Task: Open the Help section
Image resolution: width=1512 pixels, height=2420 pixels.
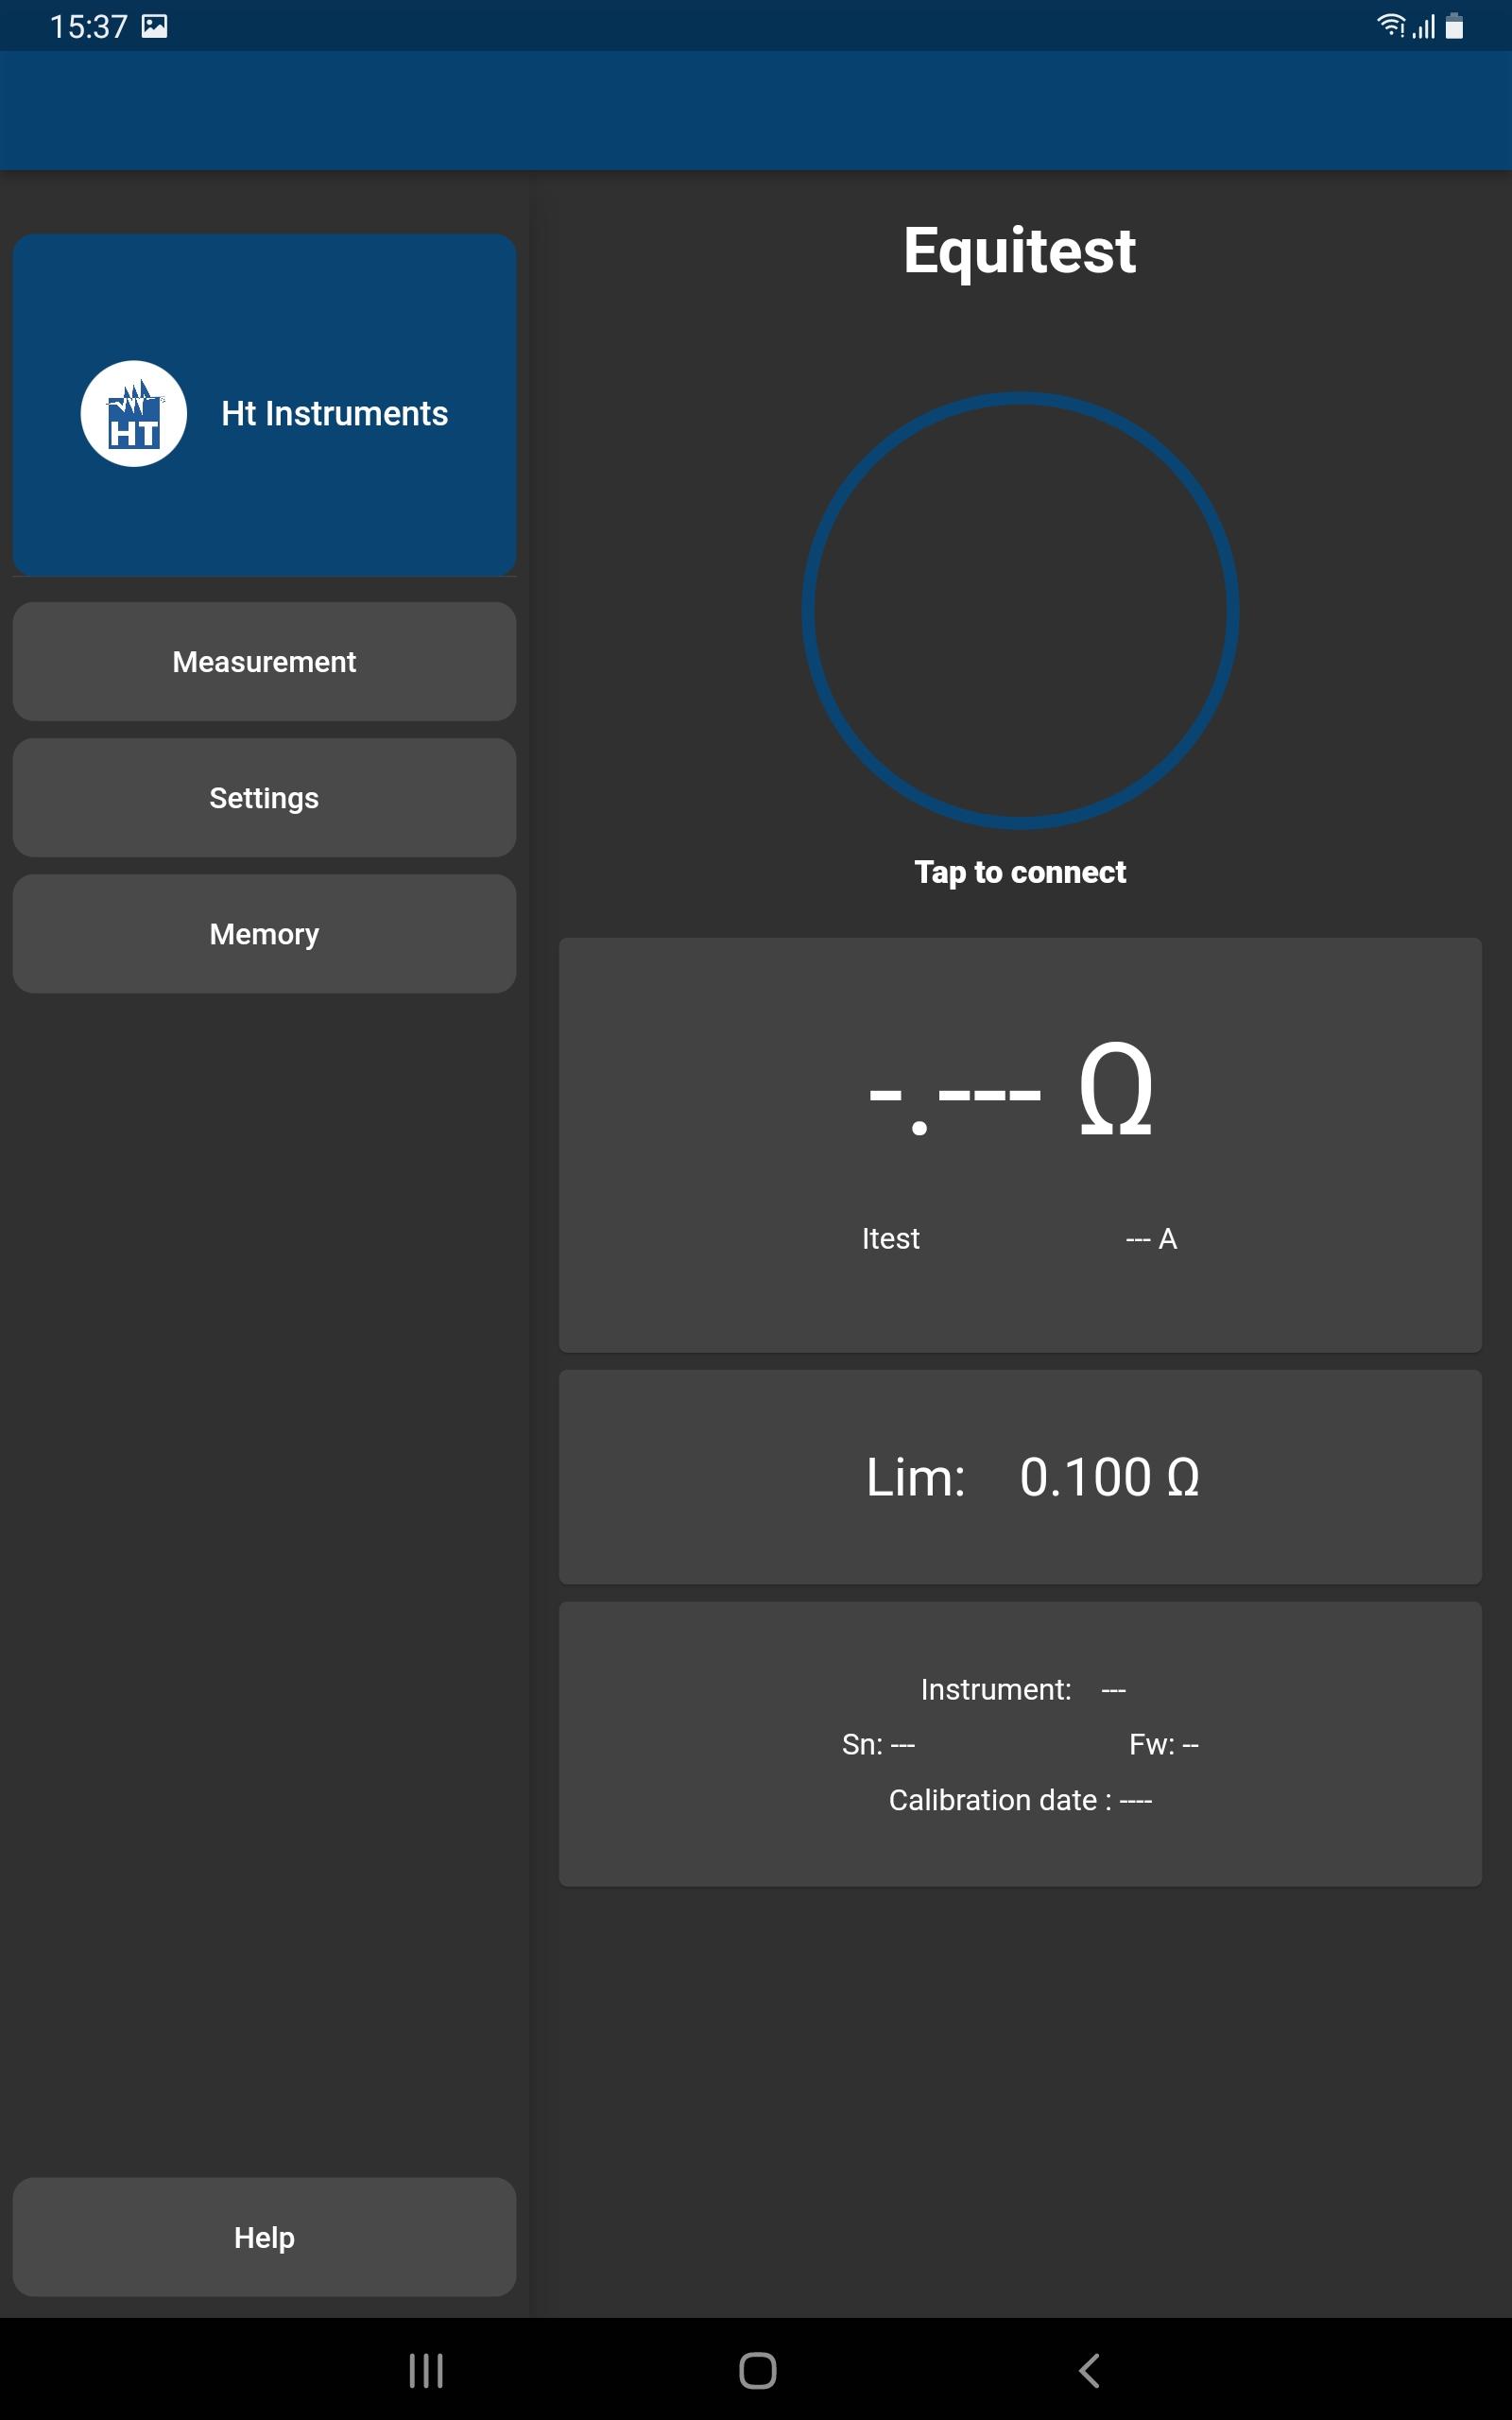Action: tap(264, 2237)
